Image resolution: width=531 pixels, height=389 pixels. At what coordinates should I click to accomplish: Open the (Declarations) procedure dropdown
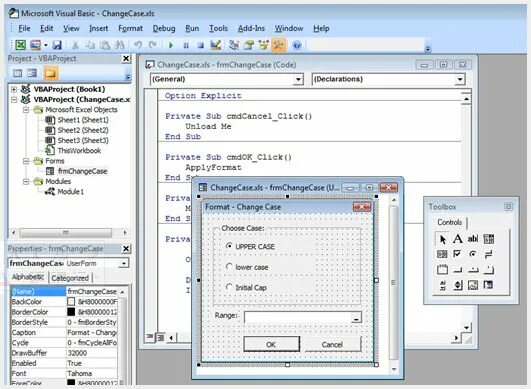coord(460,79)
